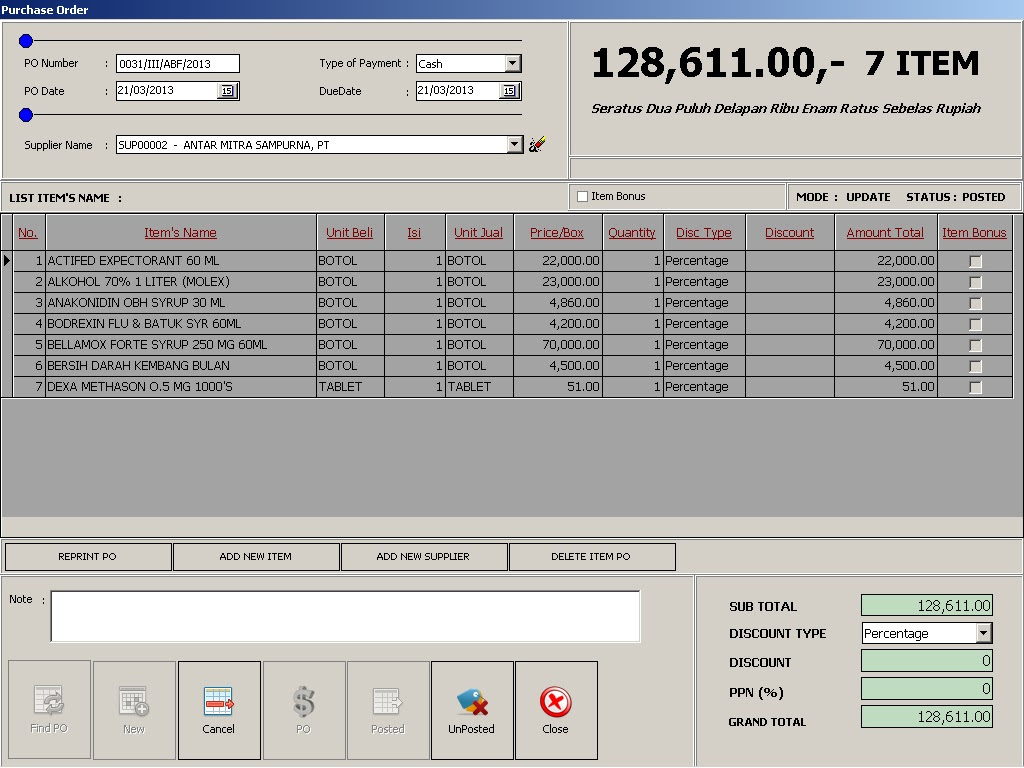Screen dimensions: 1024x768
Task: Open the DueDate calendar picker icon
Action: point(509,91)
